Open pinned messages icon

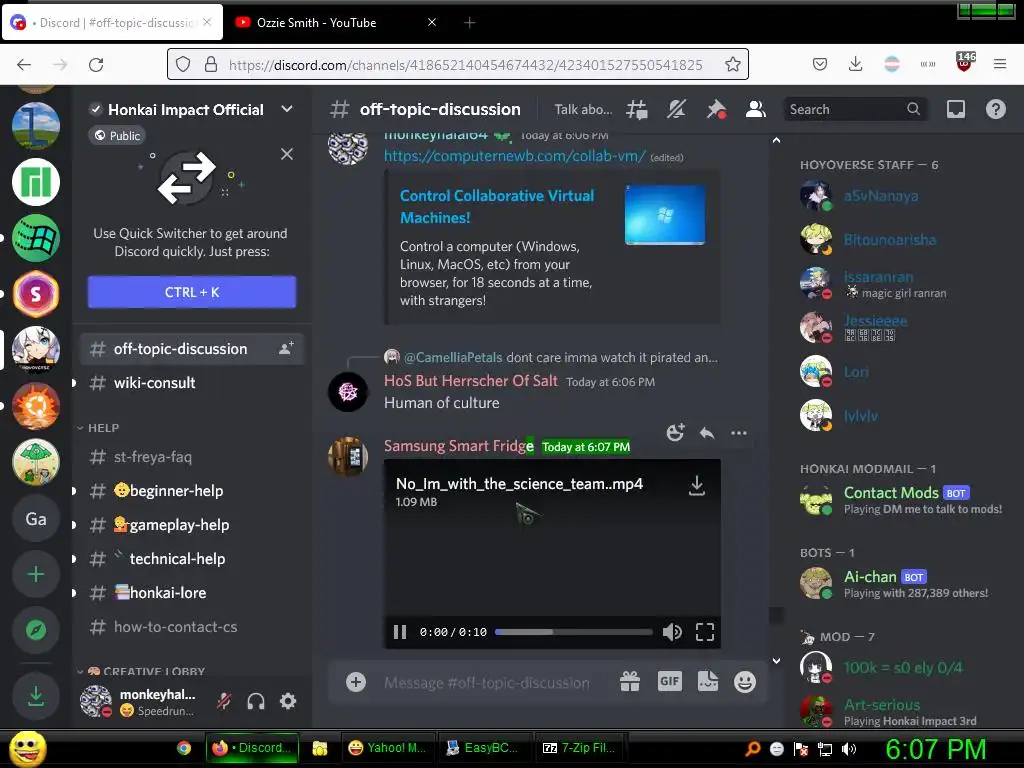tap(716, 109)
